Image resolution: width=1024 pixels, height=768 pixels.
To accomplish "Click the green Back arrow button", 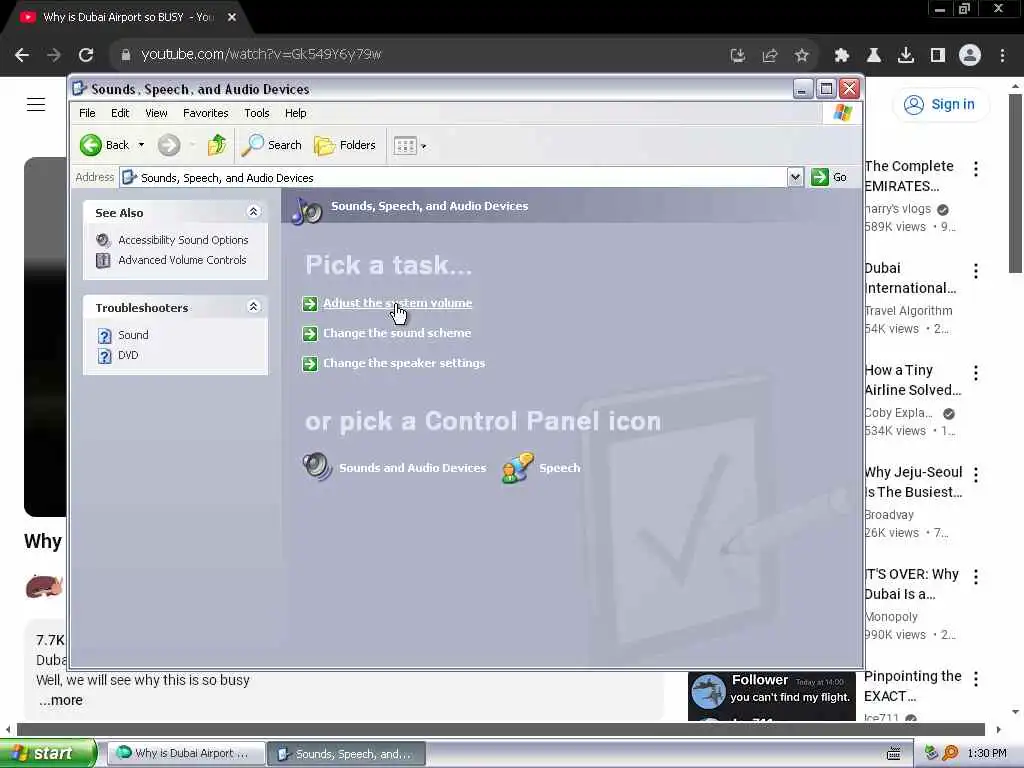I will pos(91,145).
